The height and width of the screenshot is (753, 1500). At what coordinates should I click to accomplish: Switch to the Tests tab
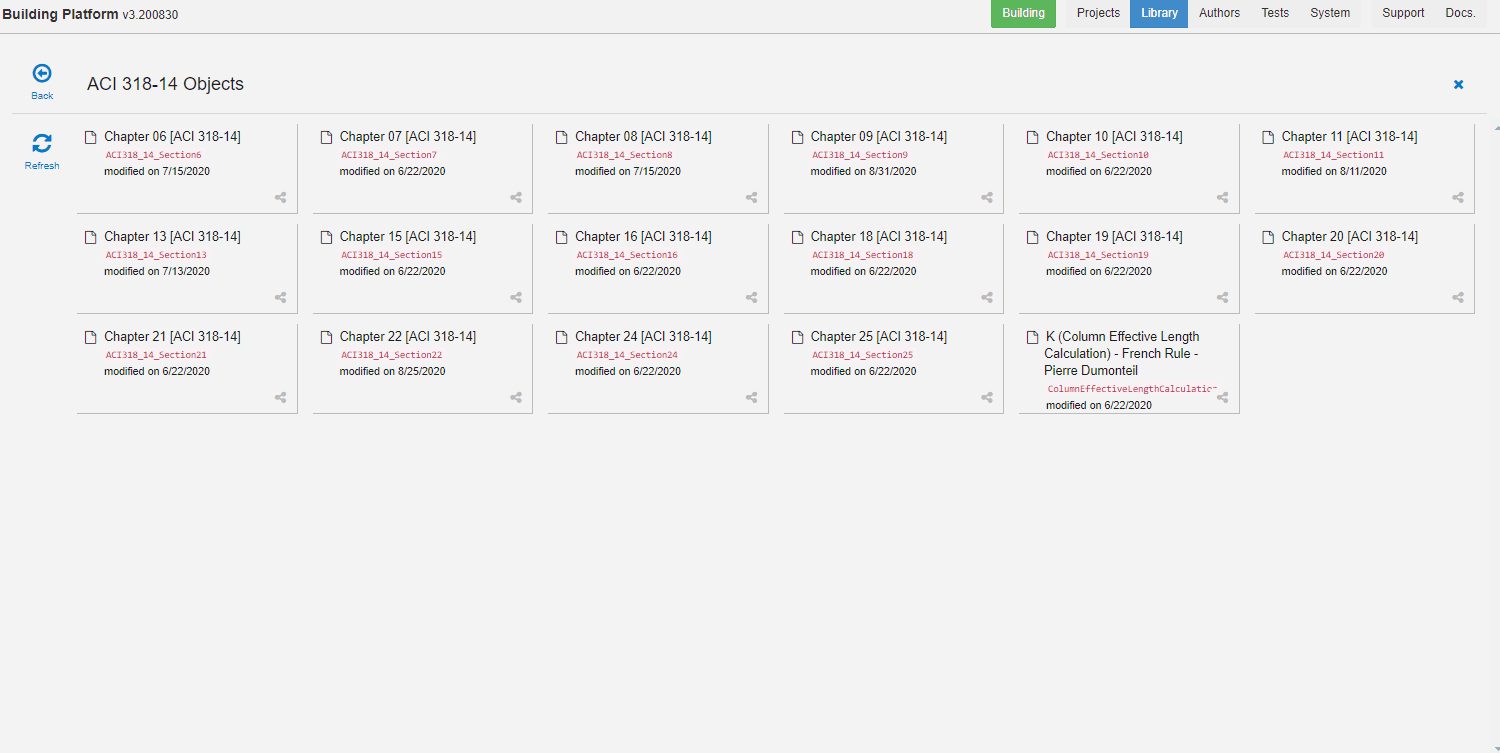pos(1275,13)
